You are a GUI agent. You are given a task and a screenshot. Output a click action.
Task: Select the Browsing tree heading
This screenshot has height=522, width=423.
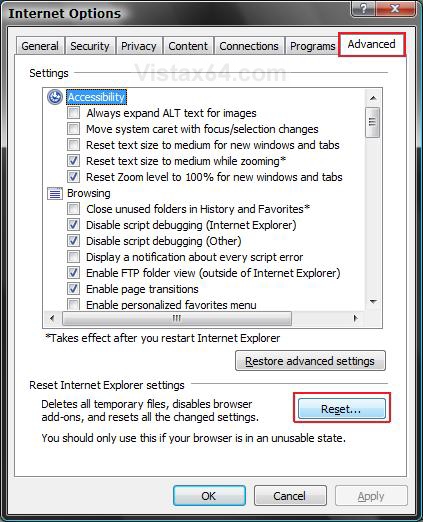point(89,193)
